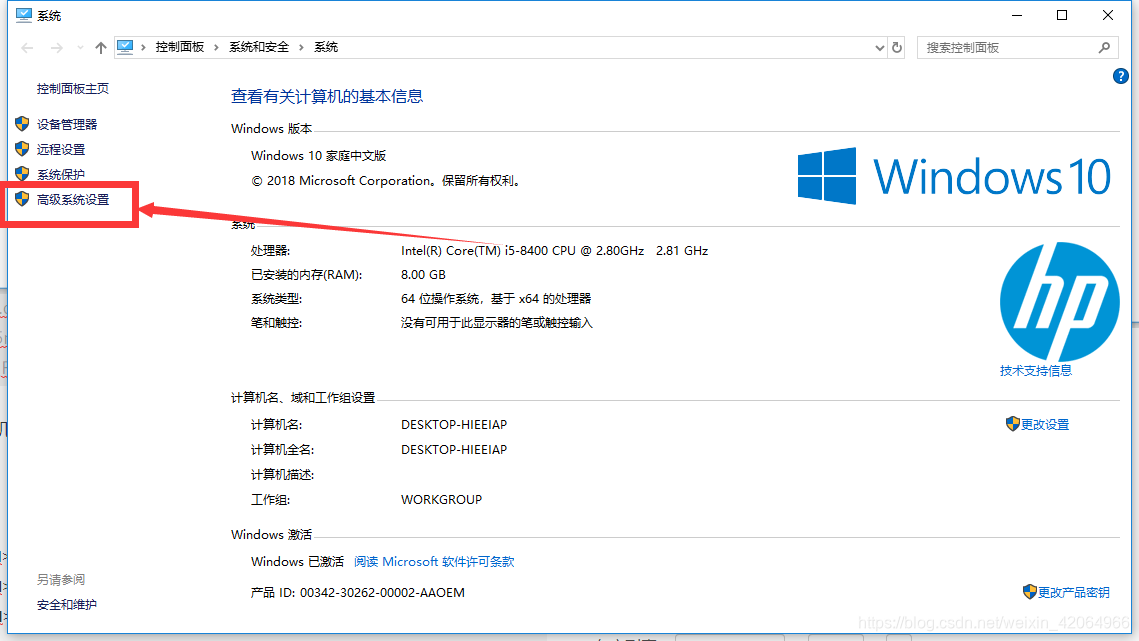Select 系统和安全 breadcrumb in address bar
This screenshot has height=641, width=1139.
coord(259,47)
